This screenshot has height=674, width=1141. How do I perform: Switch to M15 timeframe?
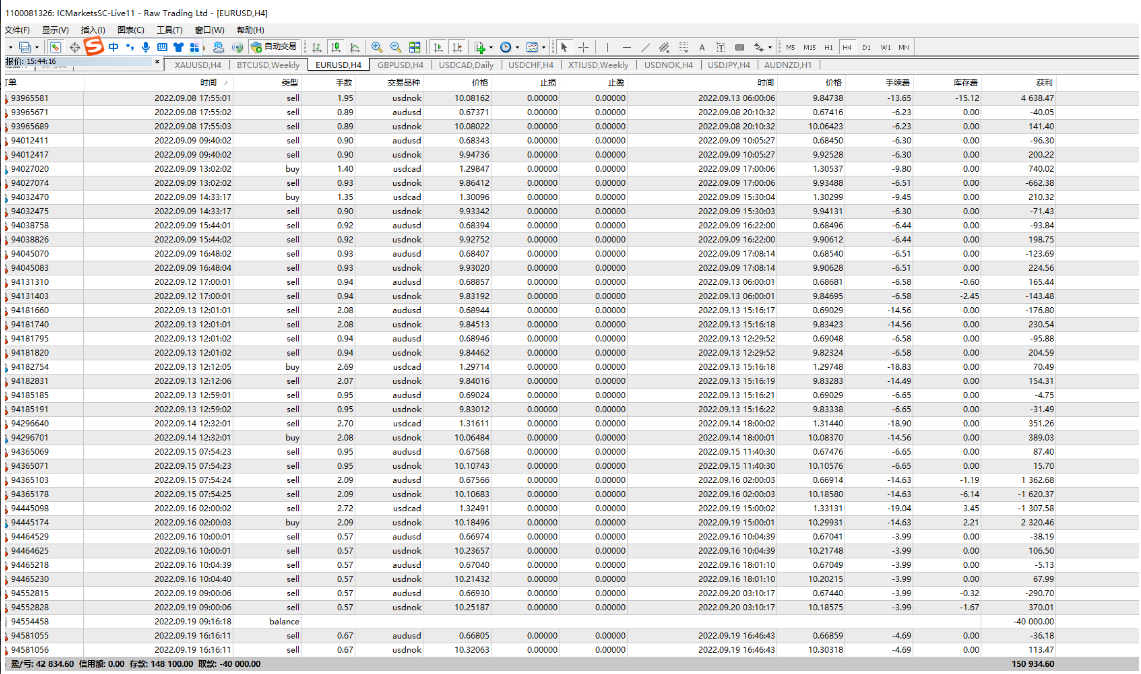[x=809, y=47]
